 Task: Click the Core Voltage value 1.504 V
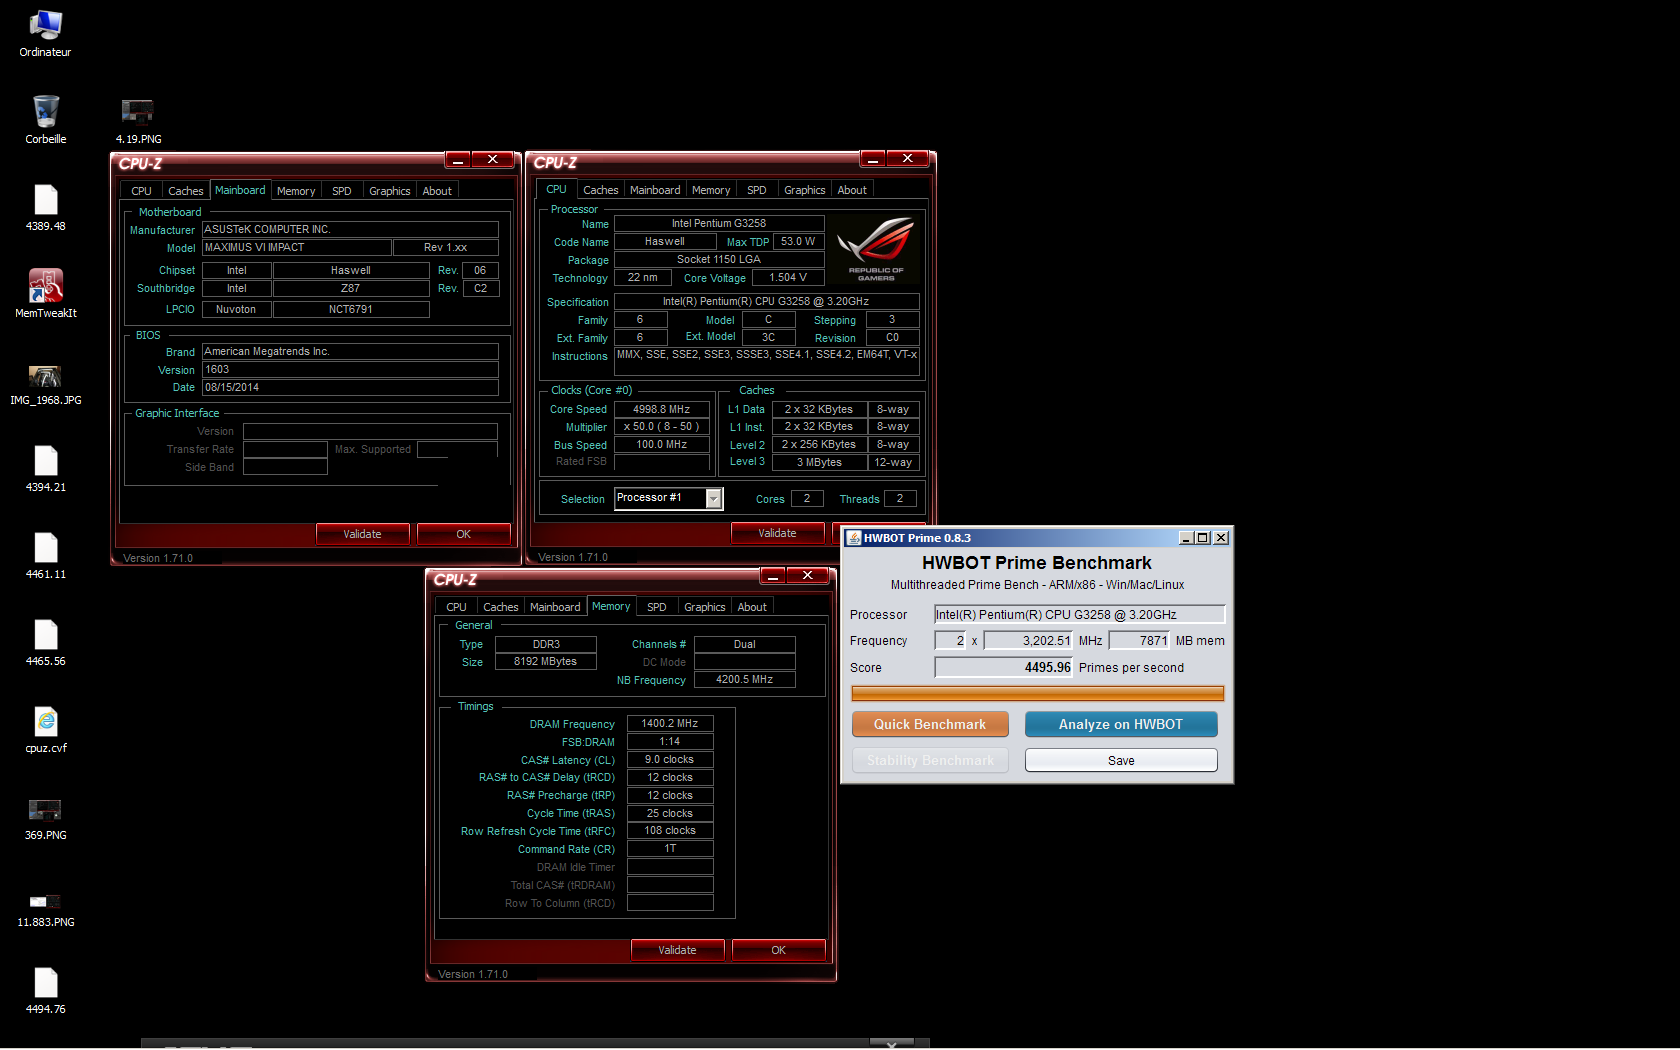tap(788, 277)
